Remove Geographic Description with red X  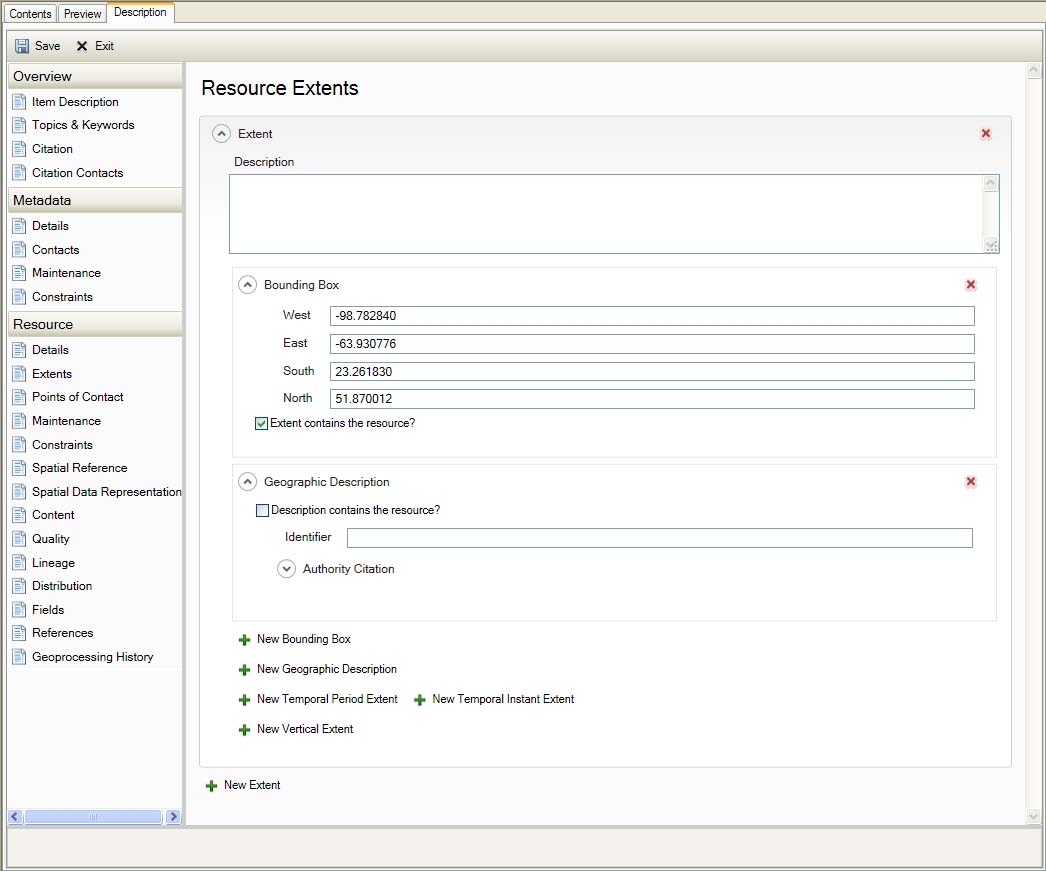pyautogui.click(x=970, y=482)
